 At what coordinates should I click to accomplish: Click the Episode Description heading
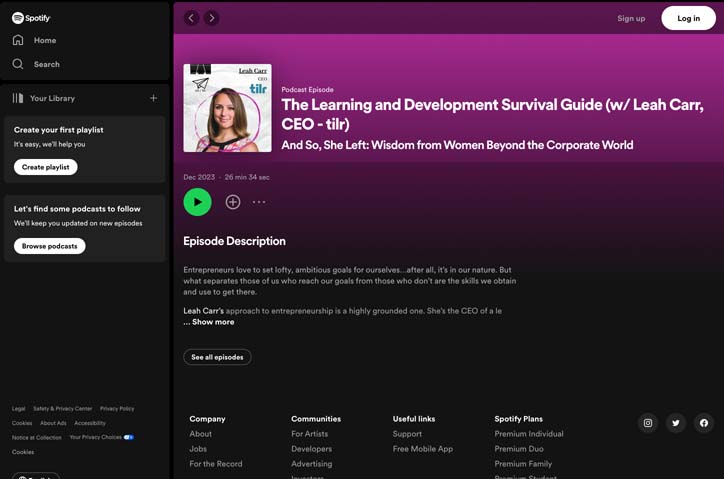click(x=234, y=241)
